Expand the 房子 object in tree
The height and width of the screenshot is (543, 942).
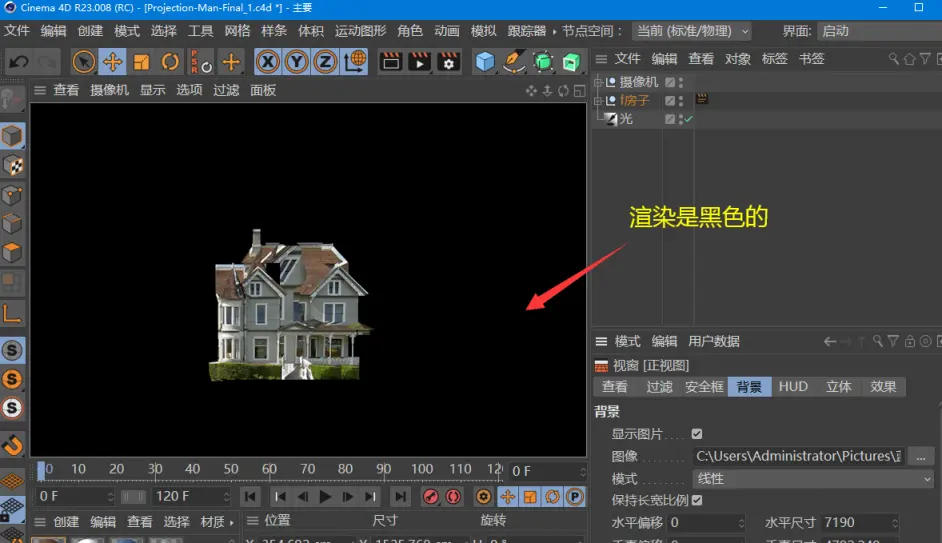(598, 101)
